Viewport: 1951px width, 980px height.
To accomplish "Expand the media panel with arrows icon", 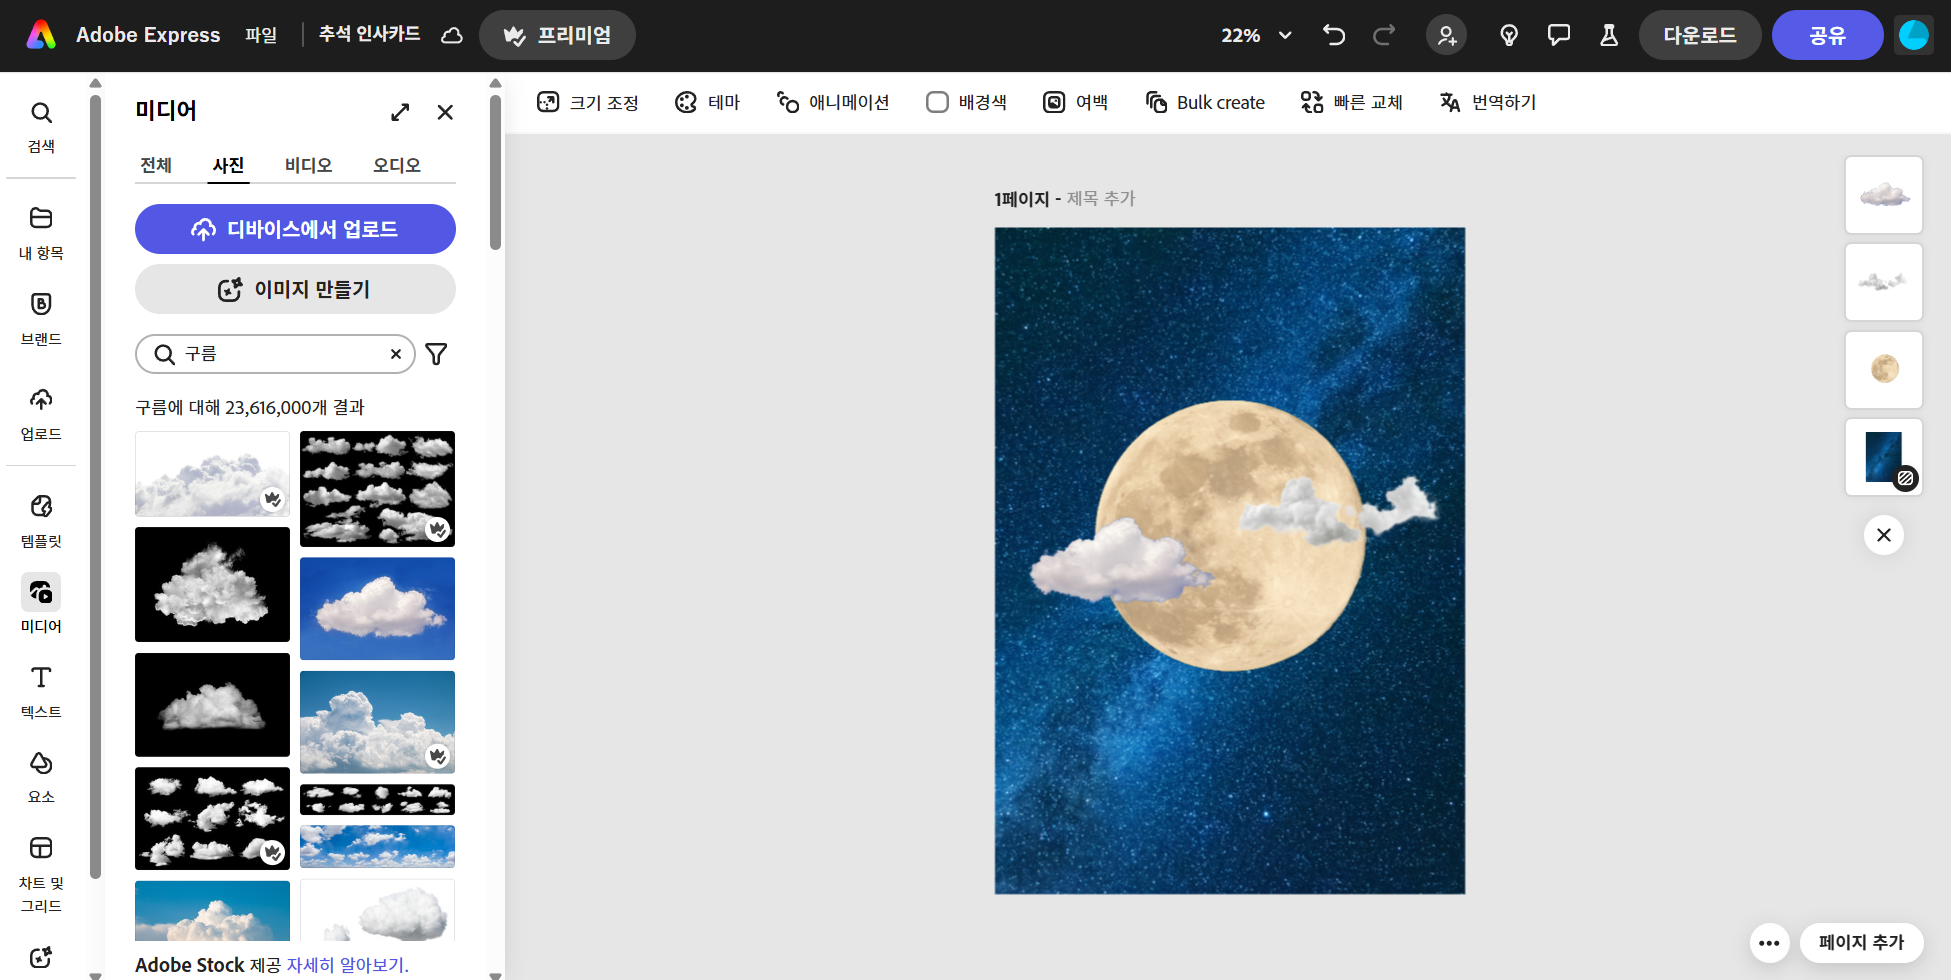I will tap(400, 112).
